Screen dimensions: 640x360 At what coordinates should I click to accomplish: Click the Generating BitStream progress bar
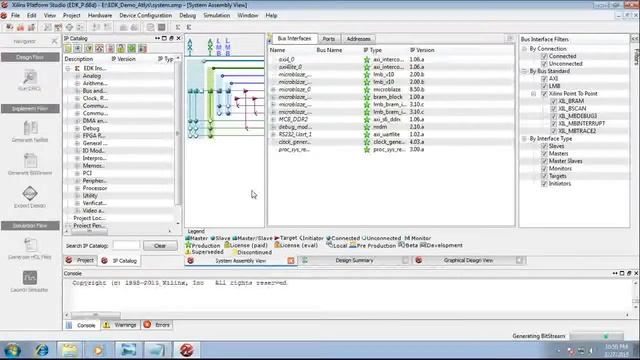click(596, 336)
